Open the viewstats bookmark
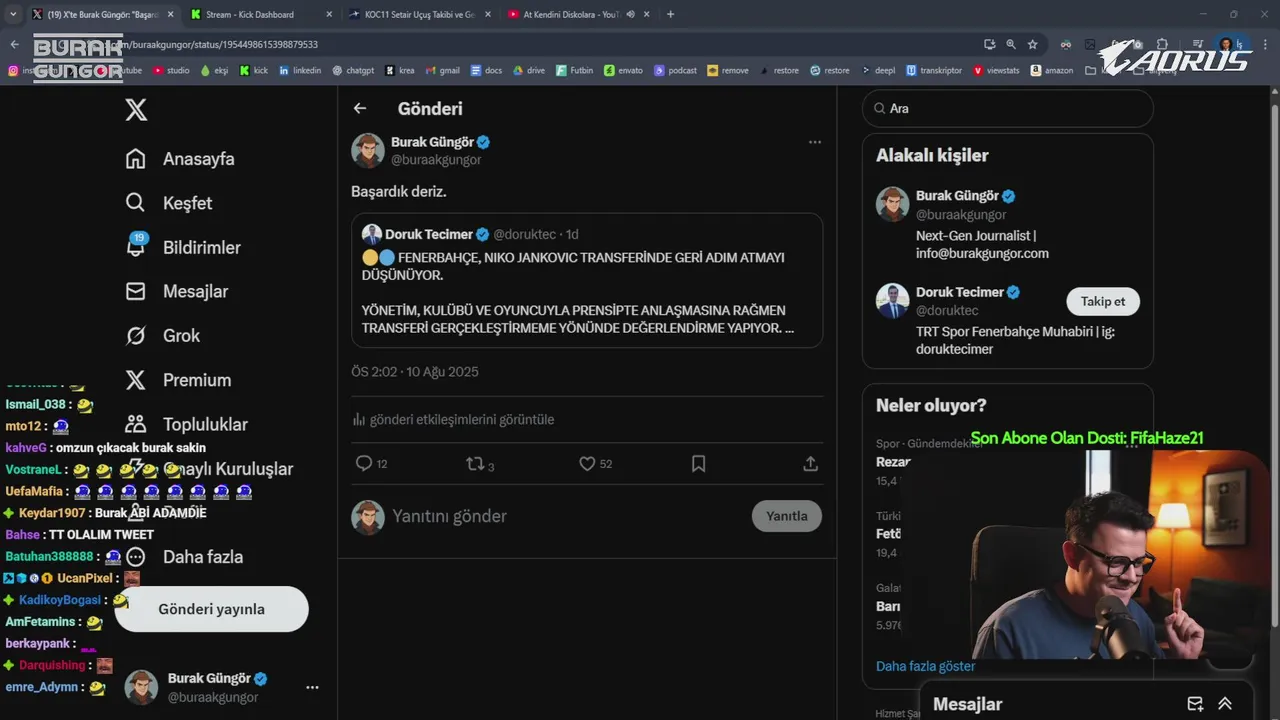The image size is (1280, 720). (x=996, y=71)
